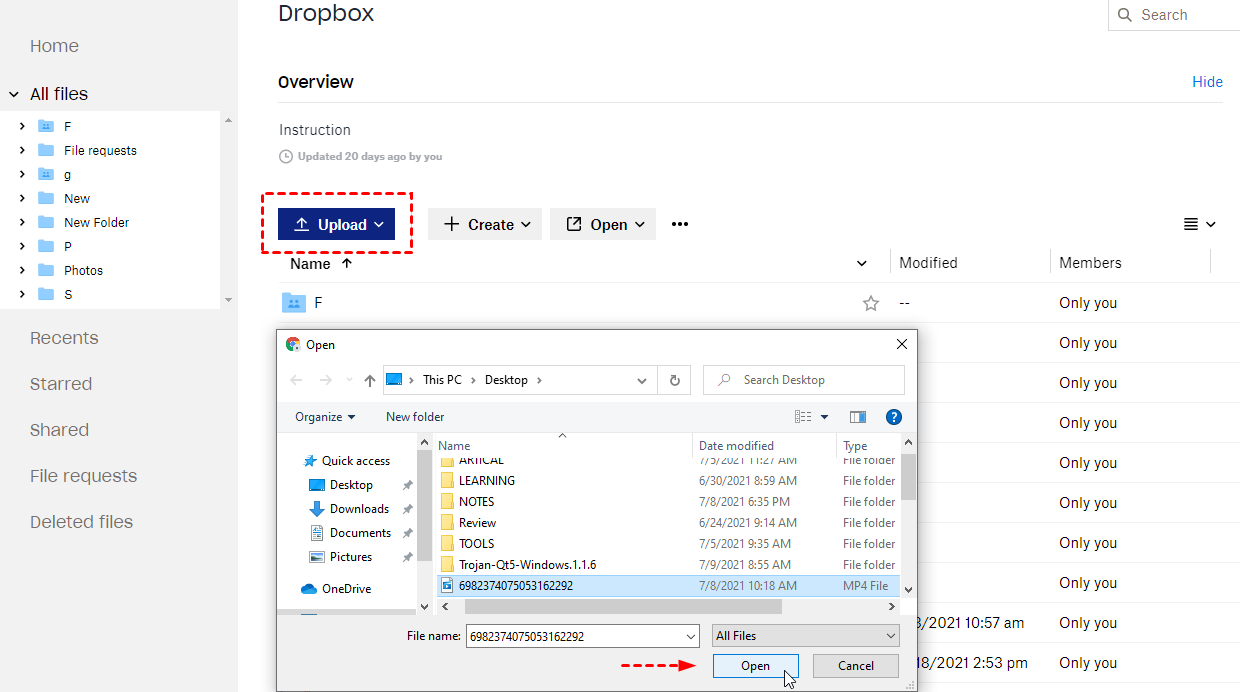
Task: Click the Forward arrow in Open dialog
Action: click(326, 380)
